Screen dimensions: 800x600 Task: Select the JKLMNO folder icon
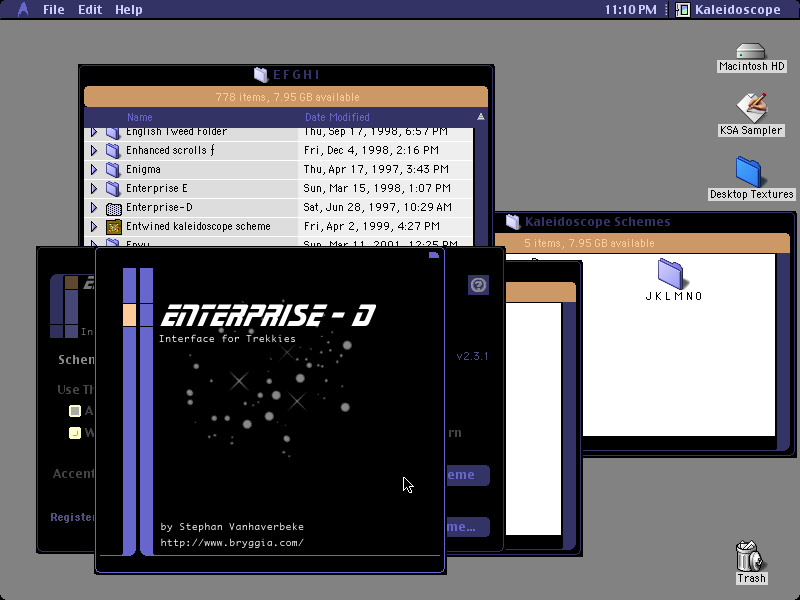[x=670, y=273]
